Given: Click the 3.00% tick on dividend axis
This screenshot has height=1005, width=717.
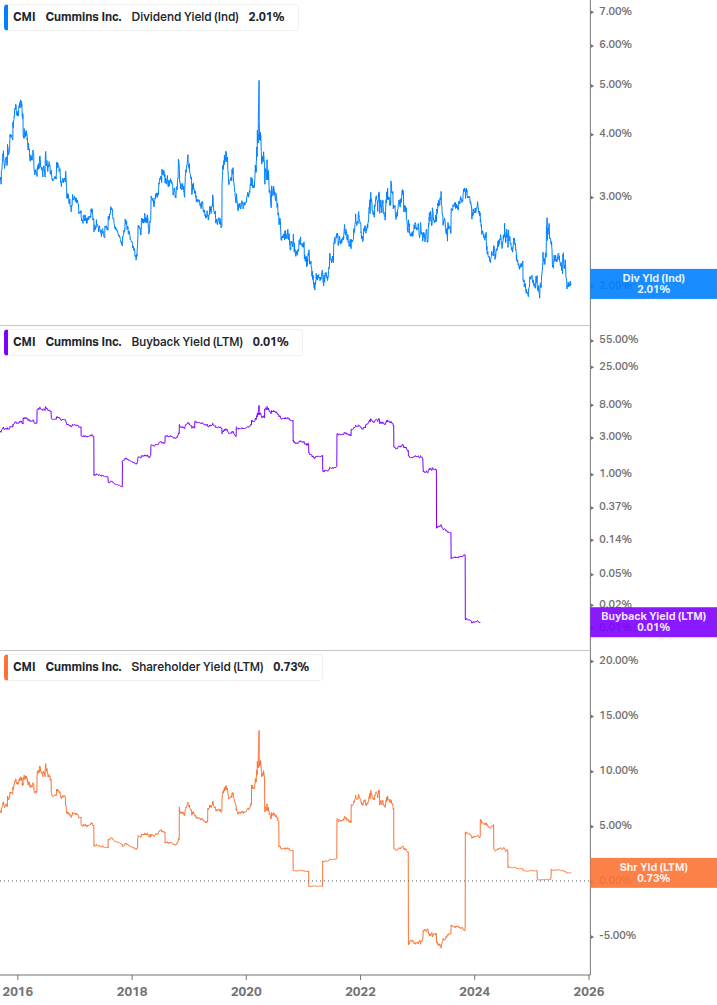Looking at the screenshot, I should click(615, 196).
